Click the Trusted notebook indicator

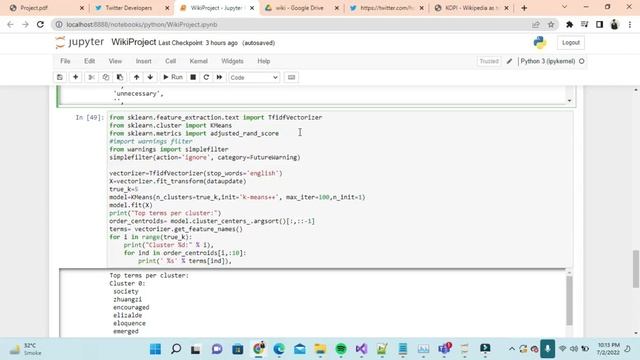(489, 61)
